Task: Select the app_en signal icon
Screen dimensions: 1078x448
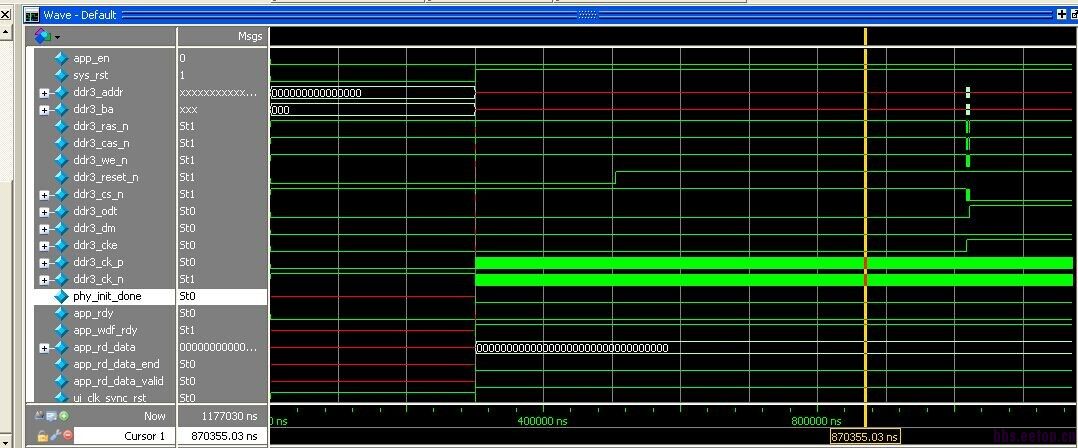Action: [62, 58]
